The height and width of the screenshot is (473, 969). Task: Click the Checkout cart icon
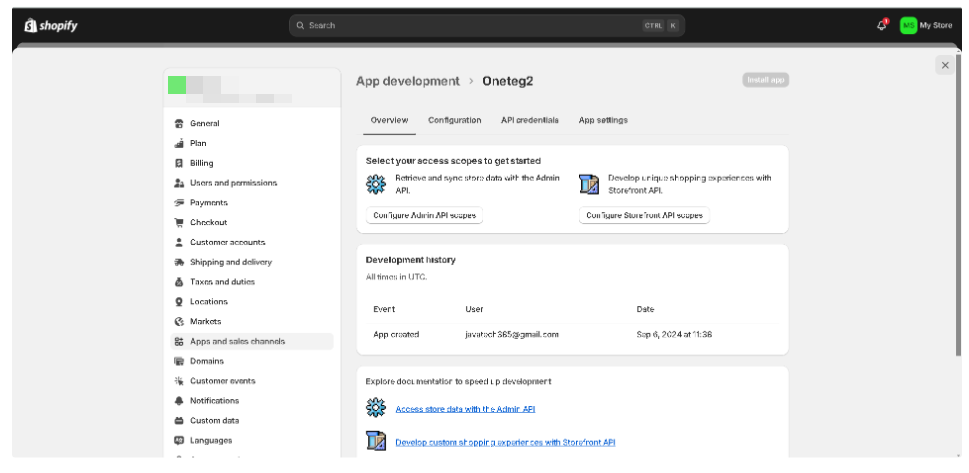tap(179, 223)
